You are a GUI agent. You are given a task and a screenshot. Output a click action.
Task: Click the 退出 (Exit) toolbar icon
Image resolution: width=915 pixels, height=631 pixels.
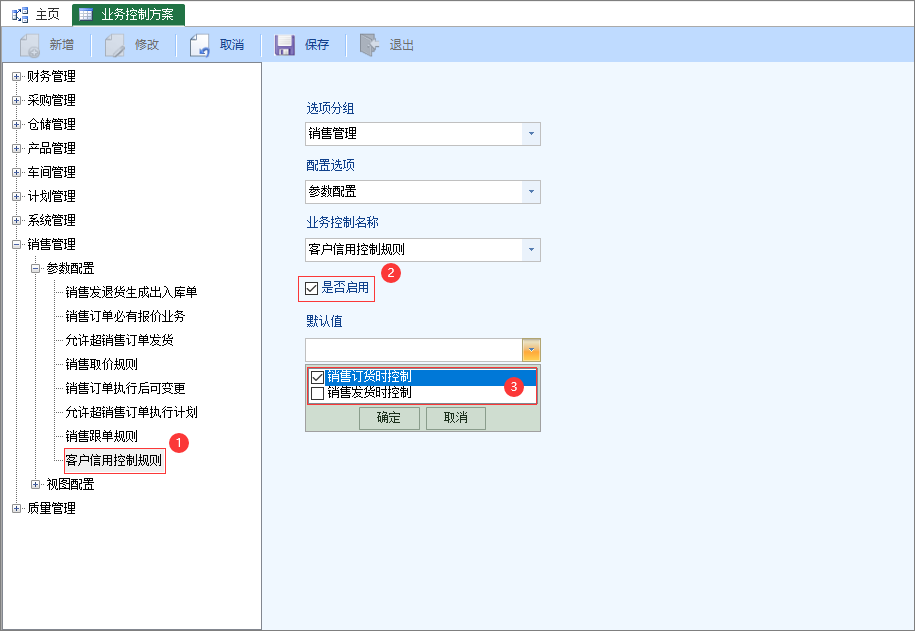coord(369,45)
